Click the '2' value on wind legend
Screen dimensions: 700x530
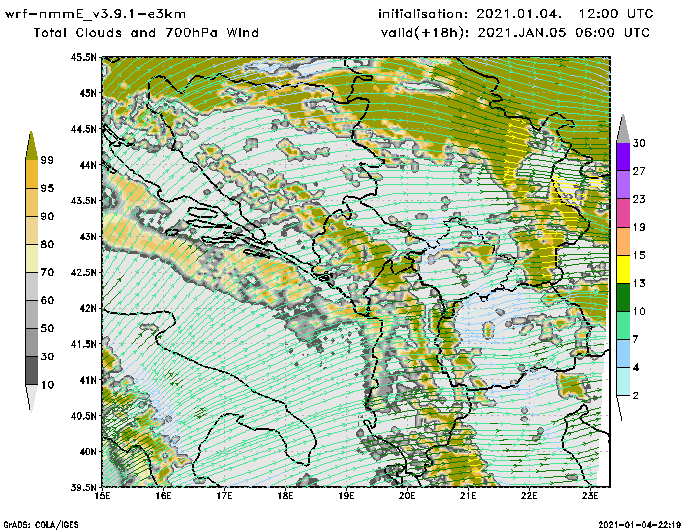[x=636, y=396]
